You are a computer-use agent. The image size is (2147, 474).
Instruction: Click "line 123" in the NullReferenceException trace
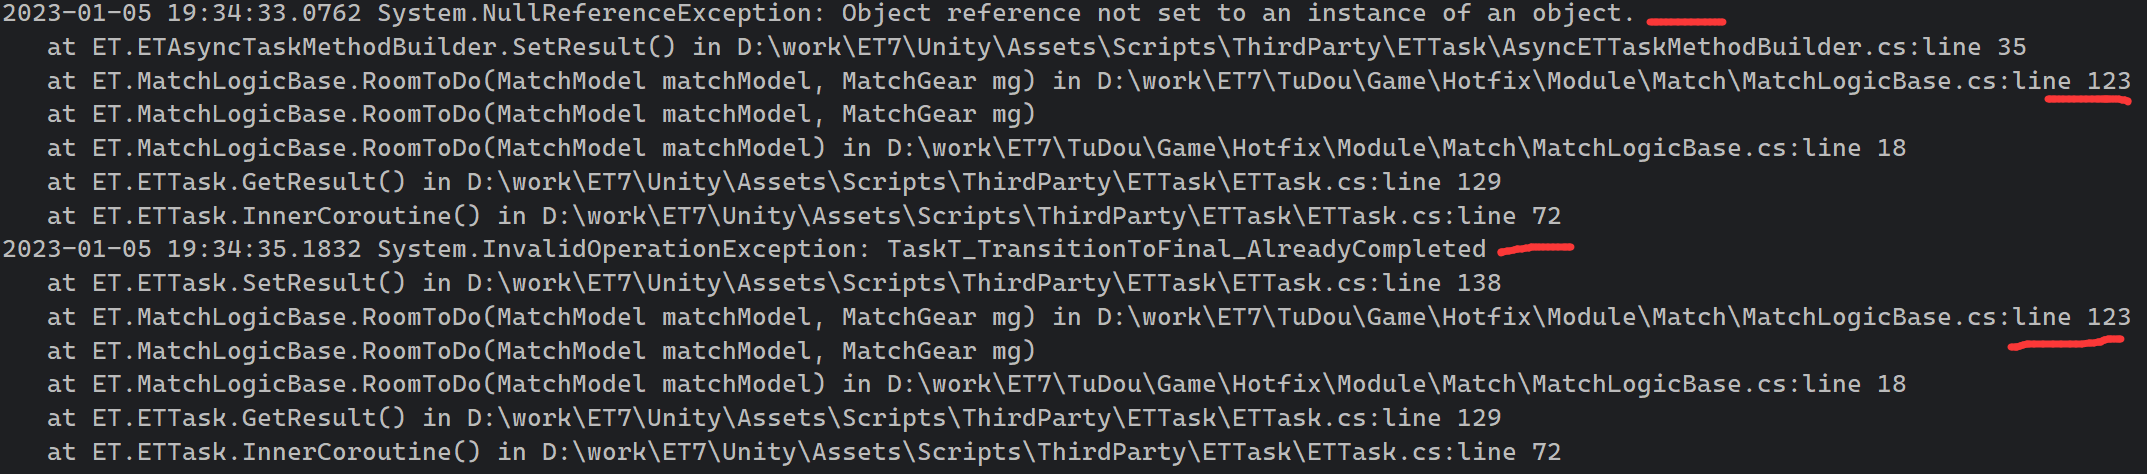coord(2071,81)
